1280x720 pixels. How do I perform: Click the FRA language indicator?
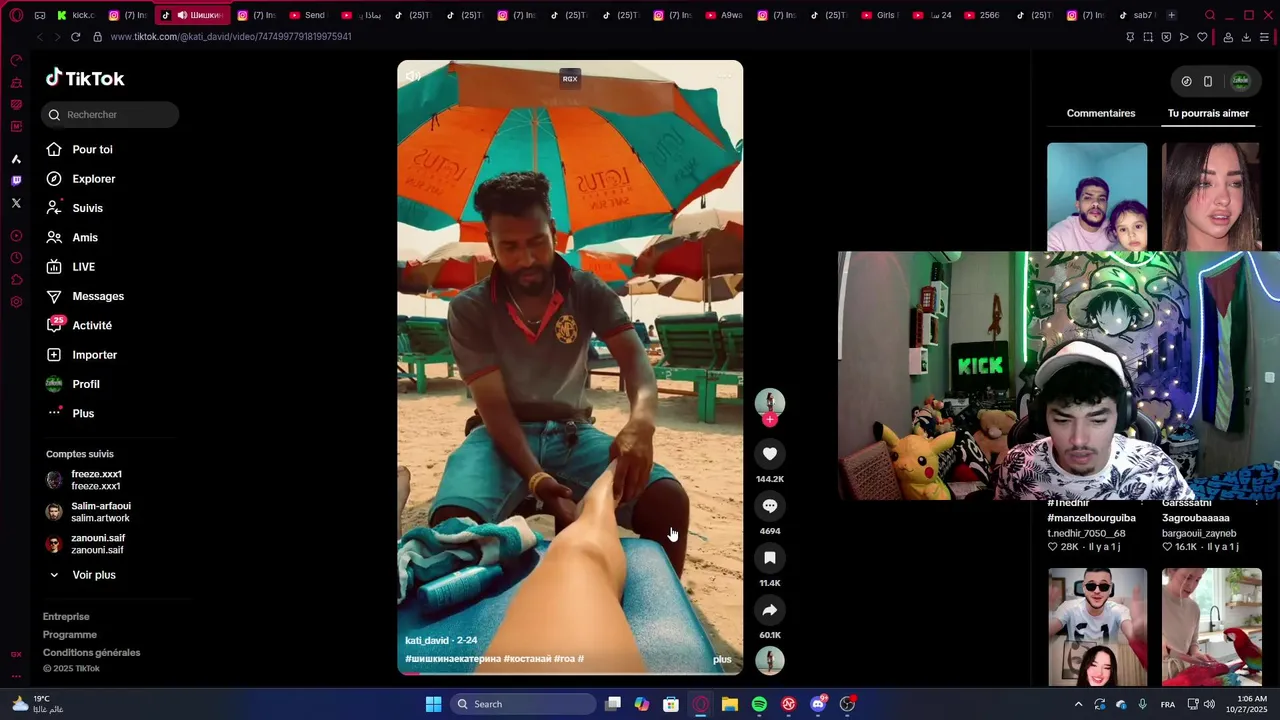click(1167, 704)
